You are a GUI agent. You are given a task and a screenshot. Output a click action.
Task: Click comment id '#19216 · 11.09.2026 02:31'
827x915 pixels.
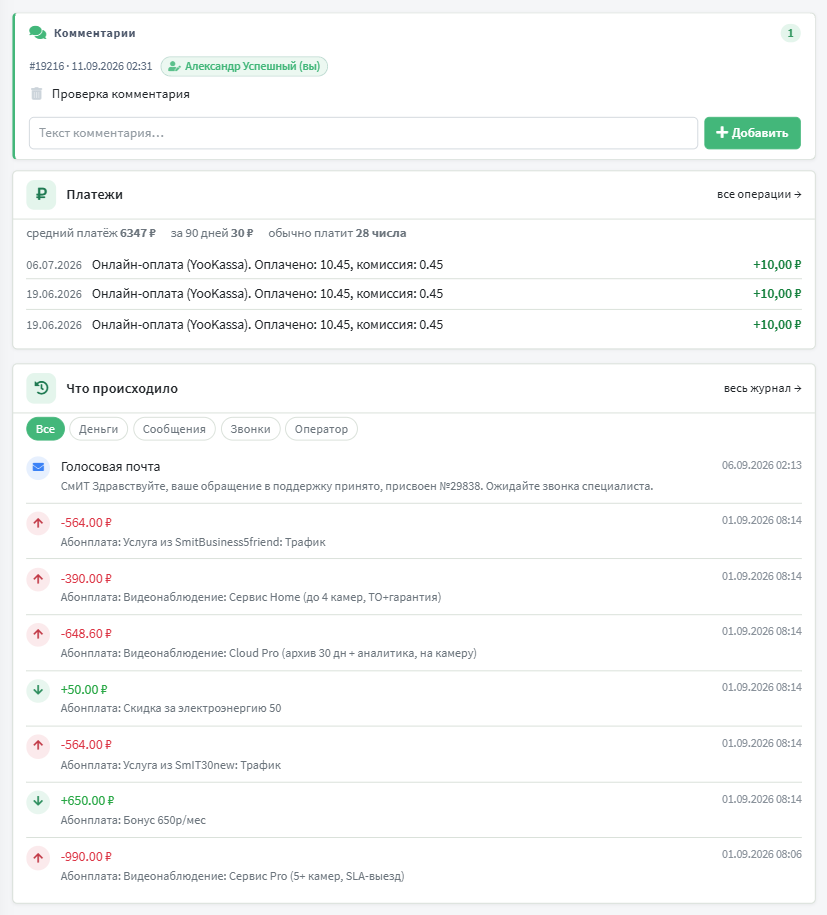90,66
